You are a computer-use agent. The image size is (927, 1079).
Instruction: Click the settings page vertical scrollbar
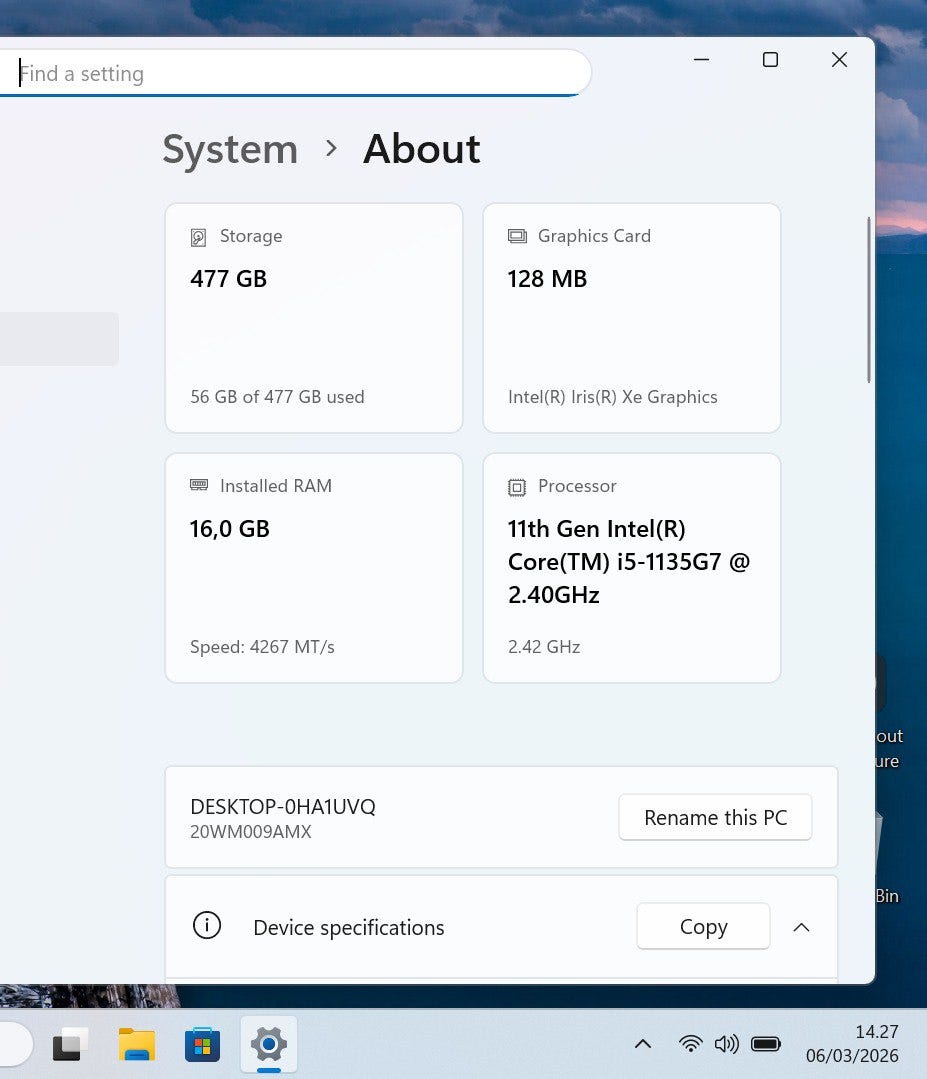[869, 300]
